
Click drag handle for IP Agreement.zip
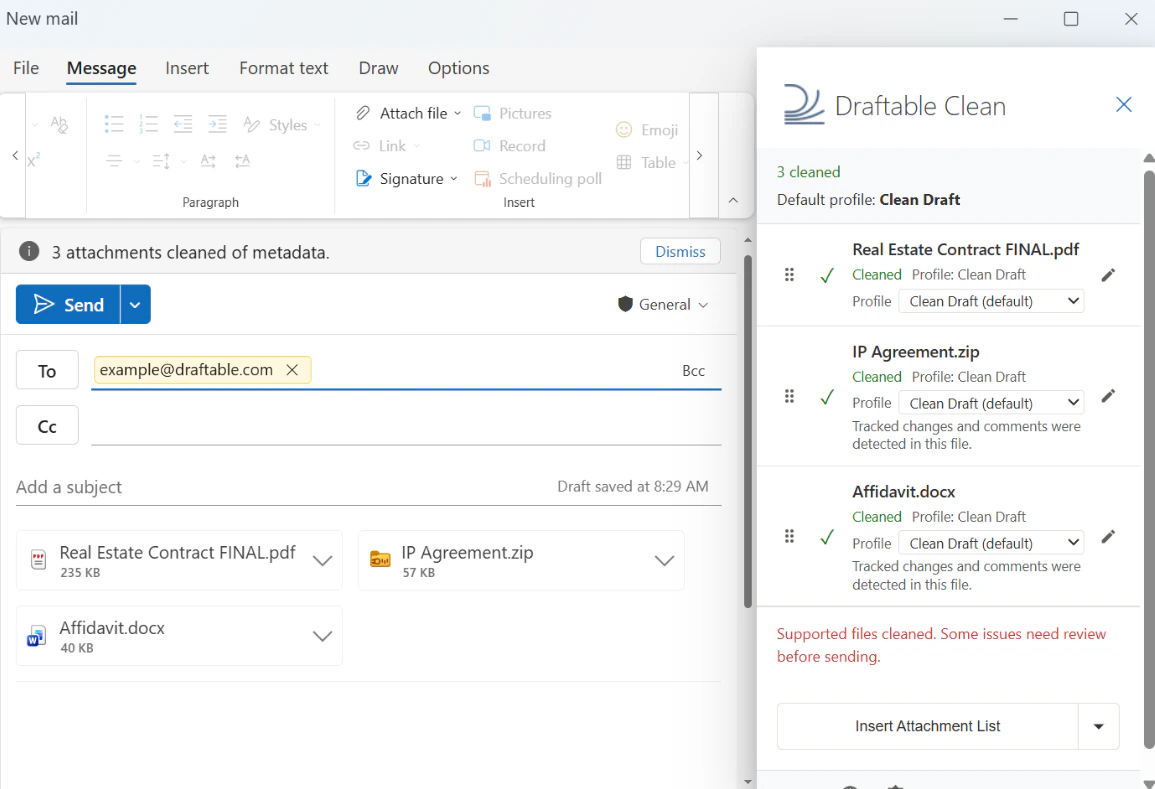789,396
